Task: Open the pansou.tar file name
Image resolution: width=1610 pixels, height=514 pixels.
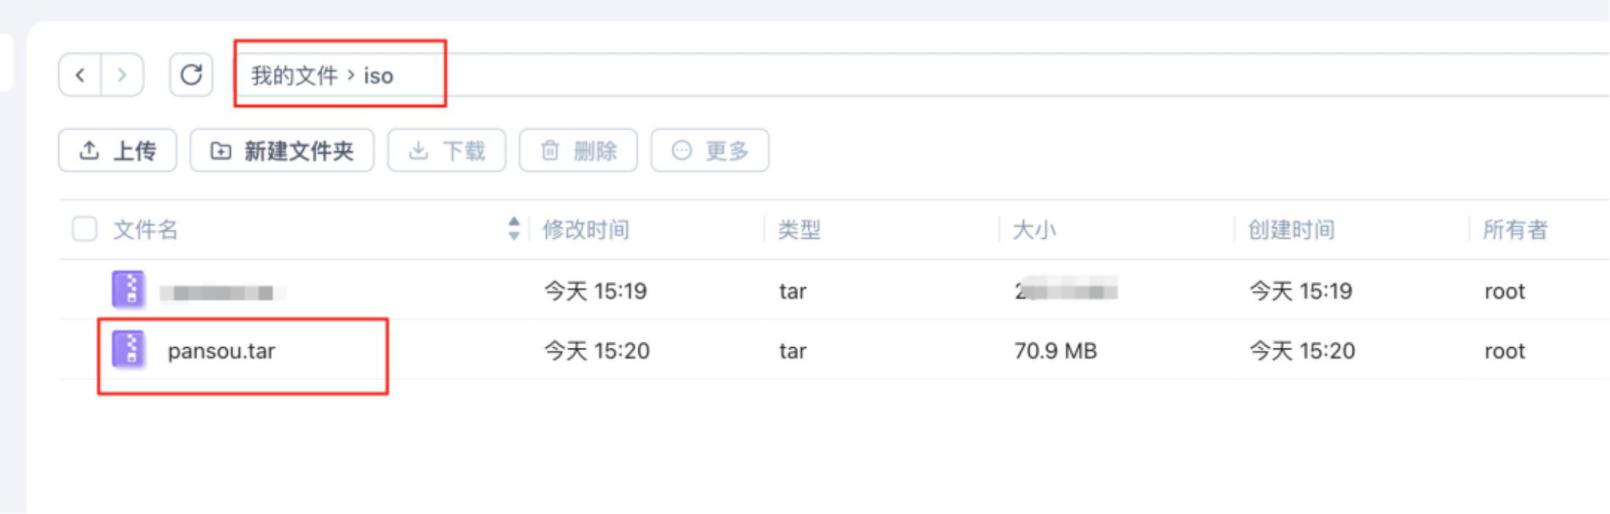Action: point(221,351)
